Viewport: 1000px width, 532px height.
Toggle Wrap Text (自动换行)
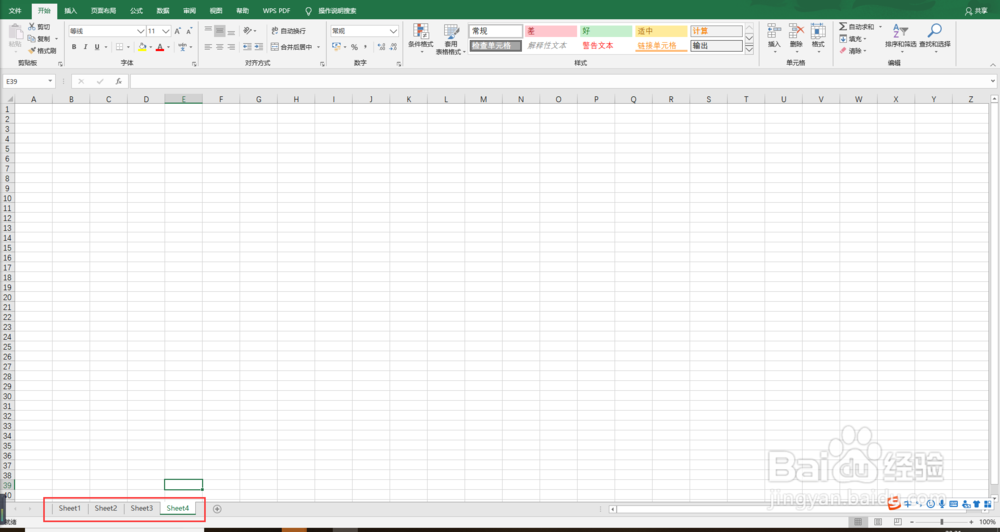pyautogui.click(x=288, y=31)
